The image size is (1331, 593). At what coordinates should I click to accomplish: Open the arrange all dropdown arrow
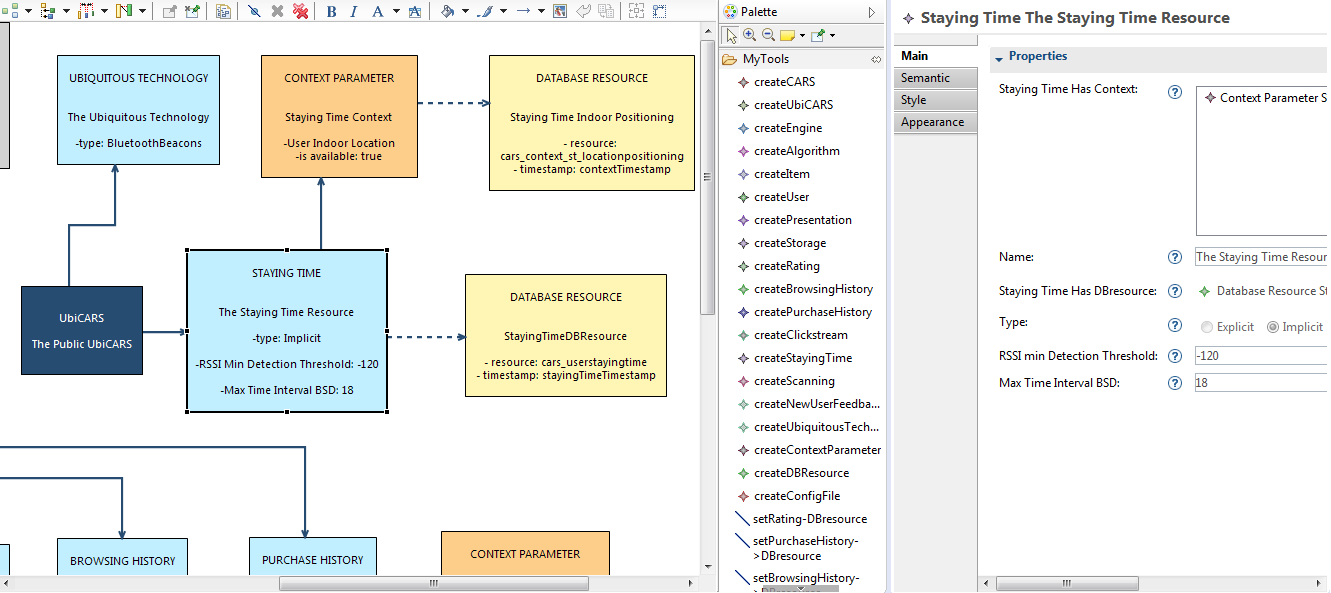[27, 11]
